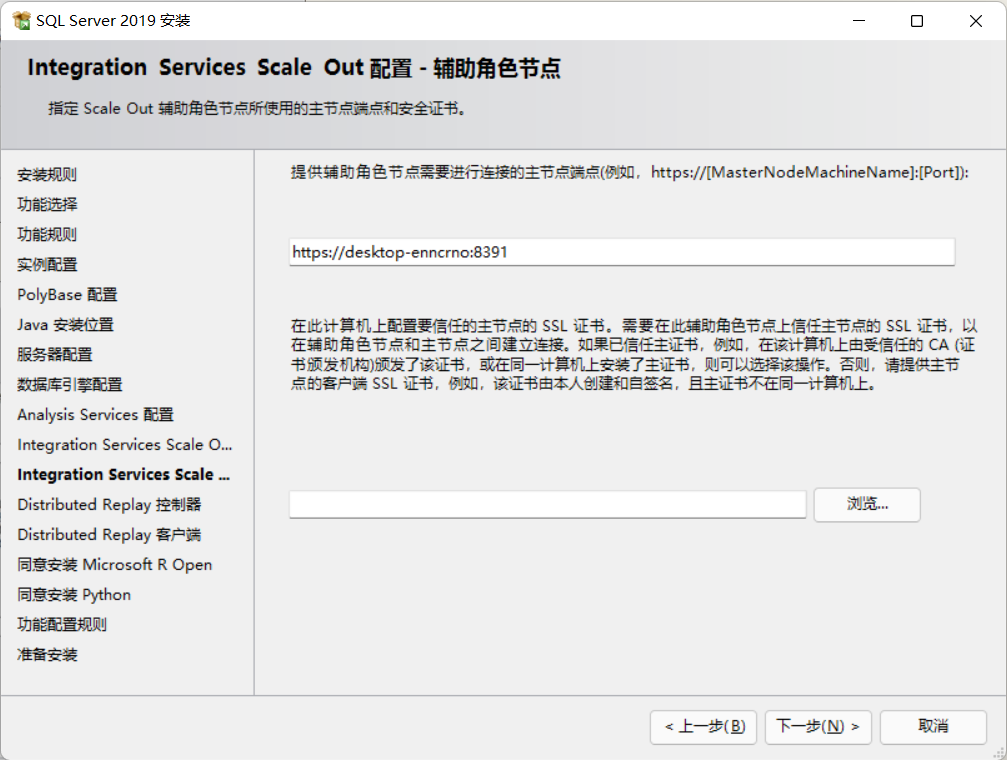This screenshot has height=760, width=1007.
Task: Select 准备安装 step in sidebar
Action: [47, 655]
